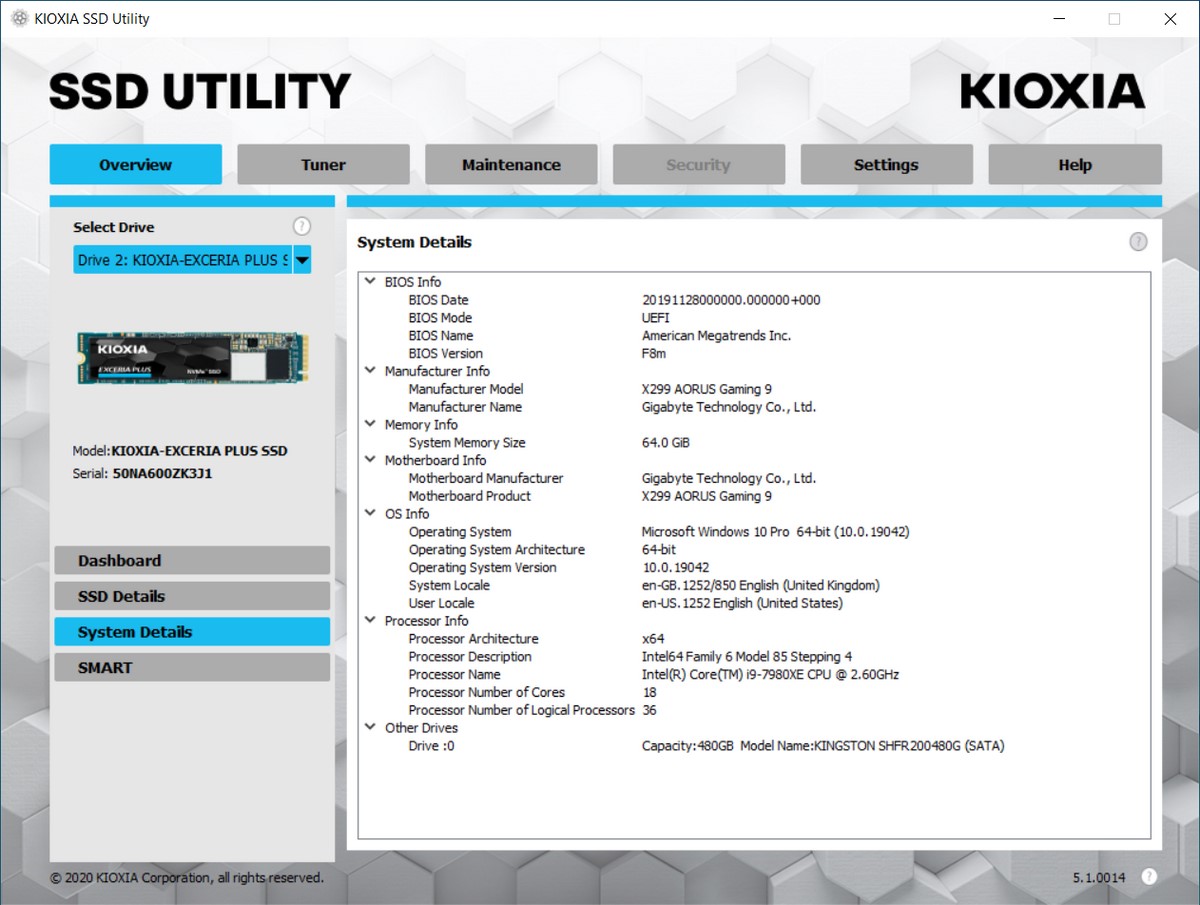Screen dimensions: 1200x905
Task: Click the Microsoft Windows 10 Pro value
Action: pos(775,532)
